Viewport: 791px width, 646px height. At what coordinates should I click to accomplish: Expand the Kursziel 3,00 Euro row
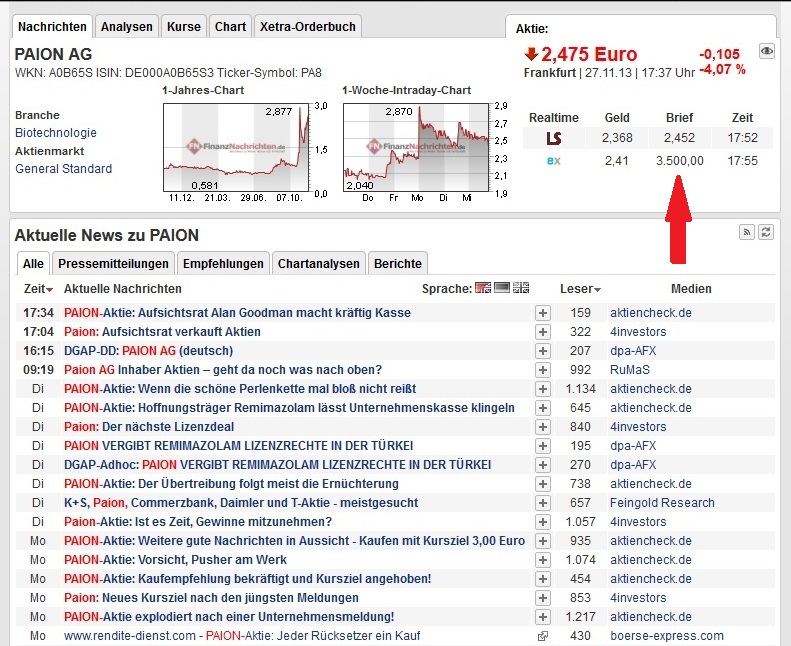543,541
